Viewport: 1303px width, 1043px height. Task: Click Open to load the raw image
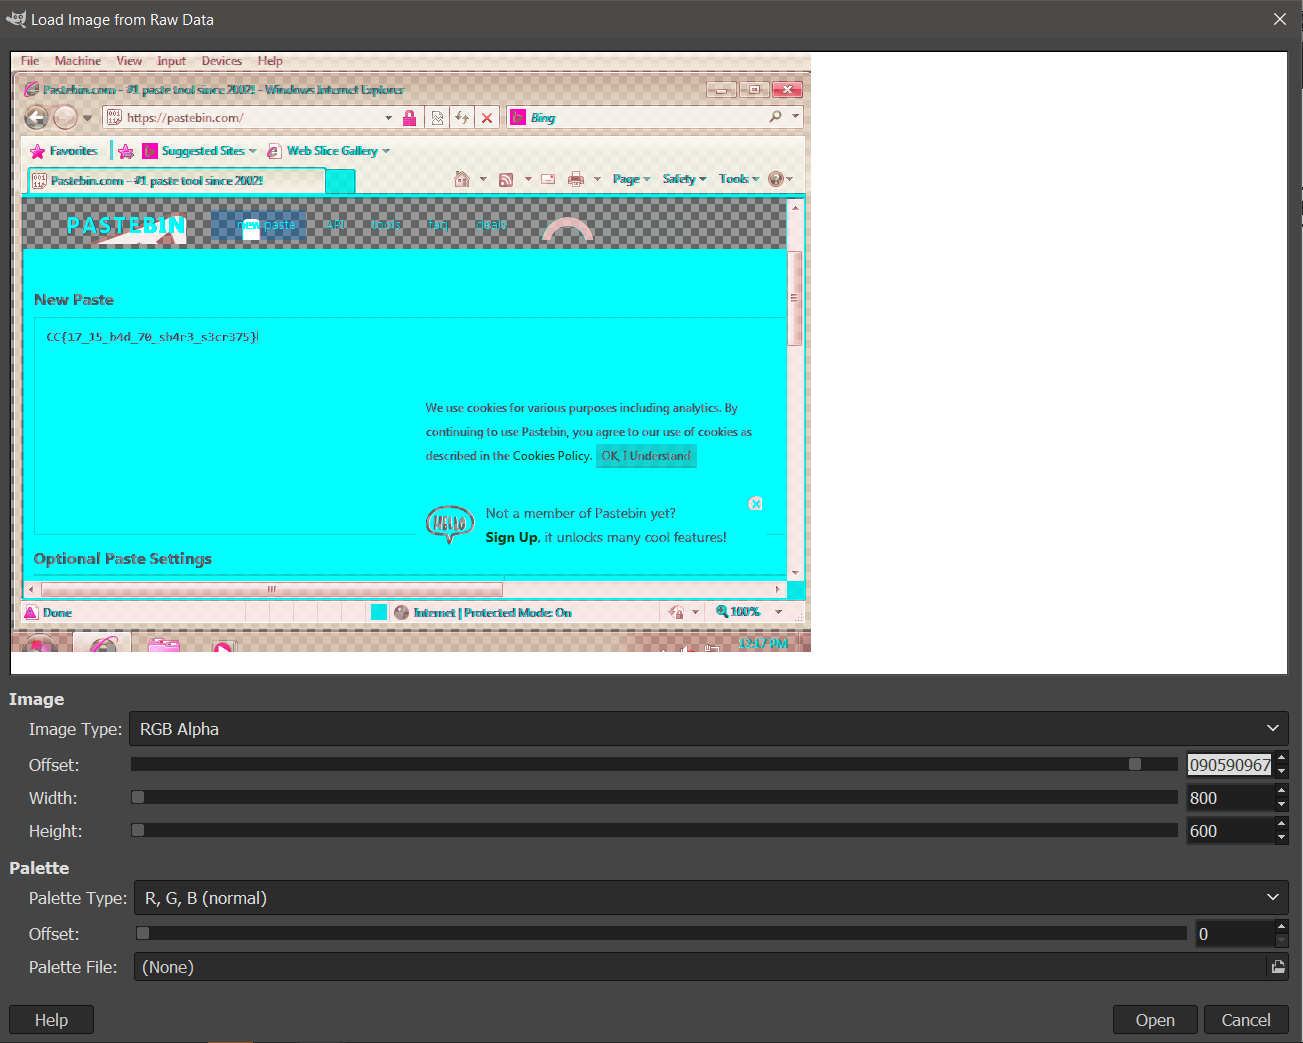[x=1155, y=1020]
